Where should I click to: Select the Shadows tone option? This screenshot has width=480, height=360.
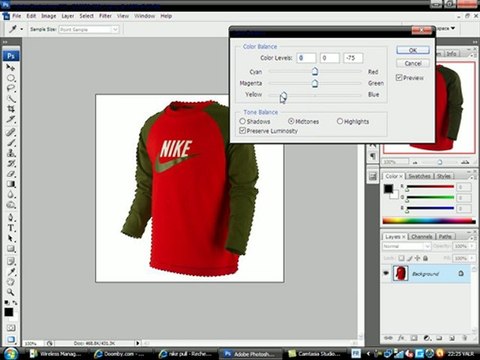point(242,121)
